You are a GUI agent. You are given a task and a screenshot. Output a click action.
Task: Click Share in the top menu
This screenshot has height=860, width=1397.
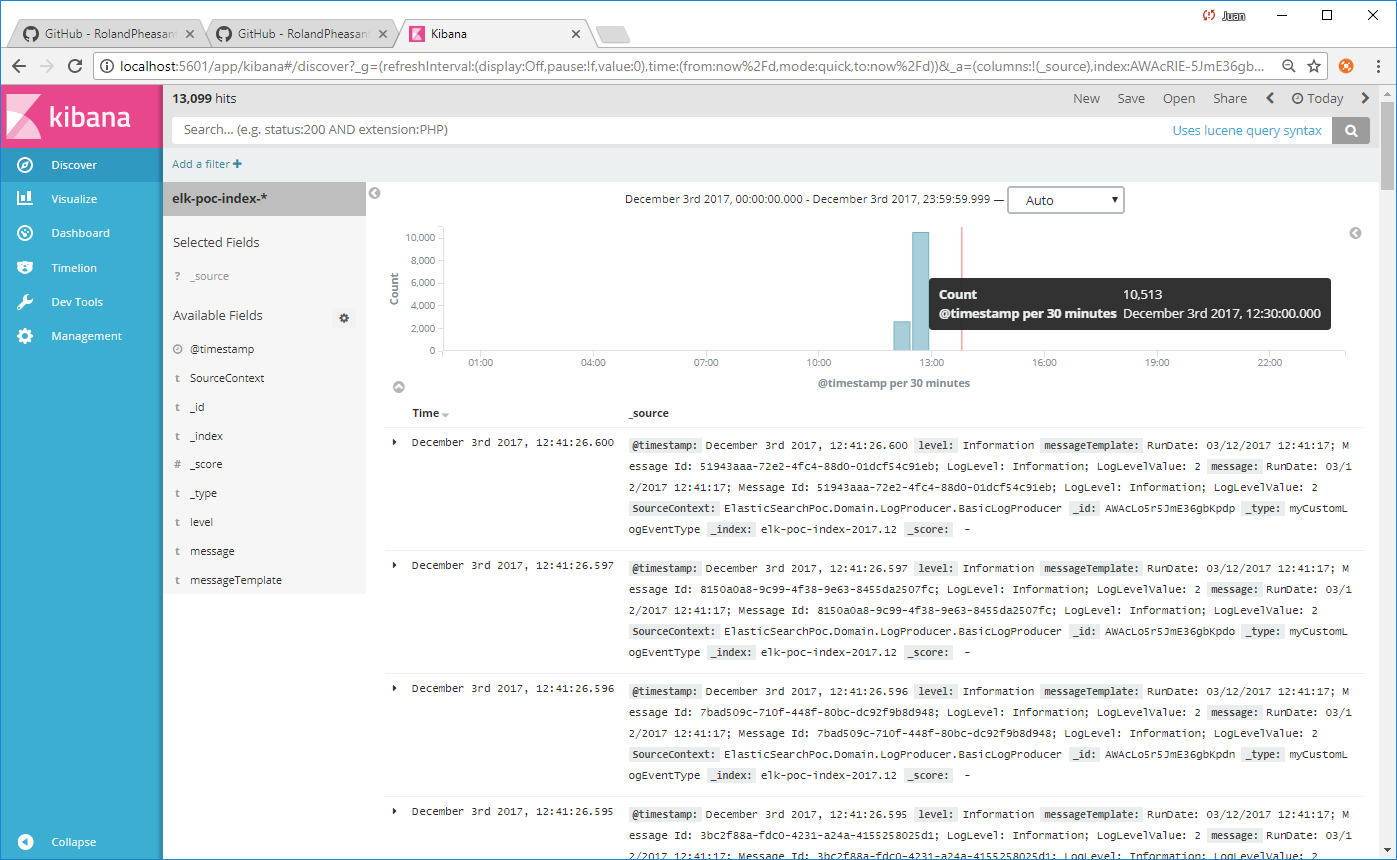coord(1230,98)
